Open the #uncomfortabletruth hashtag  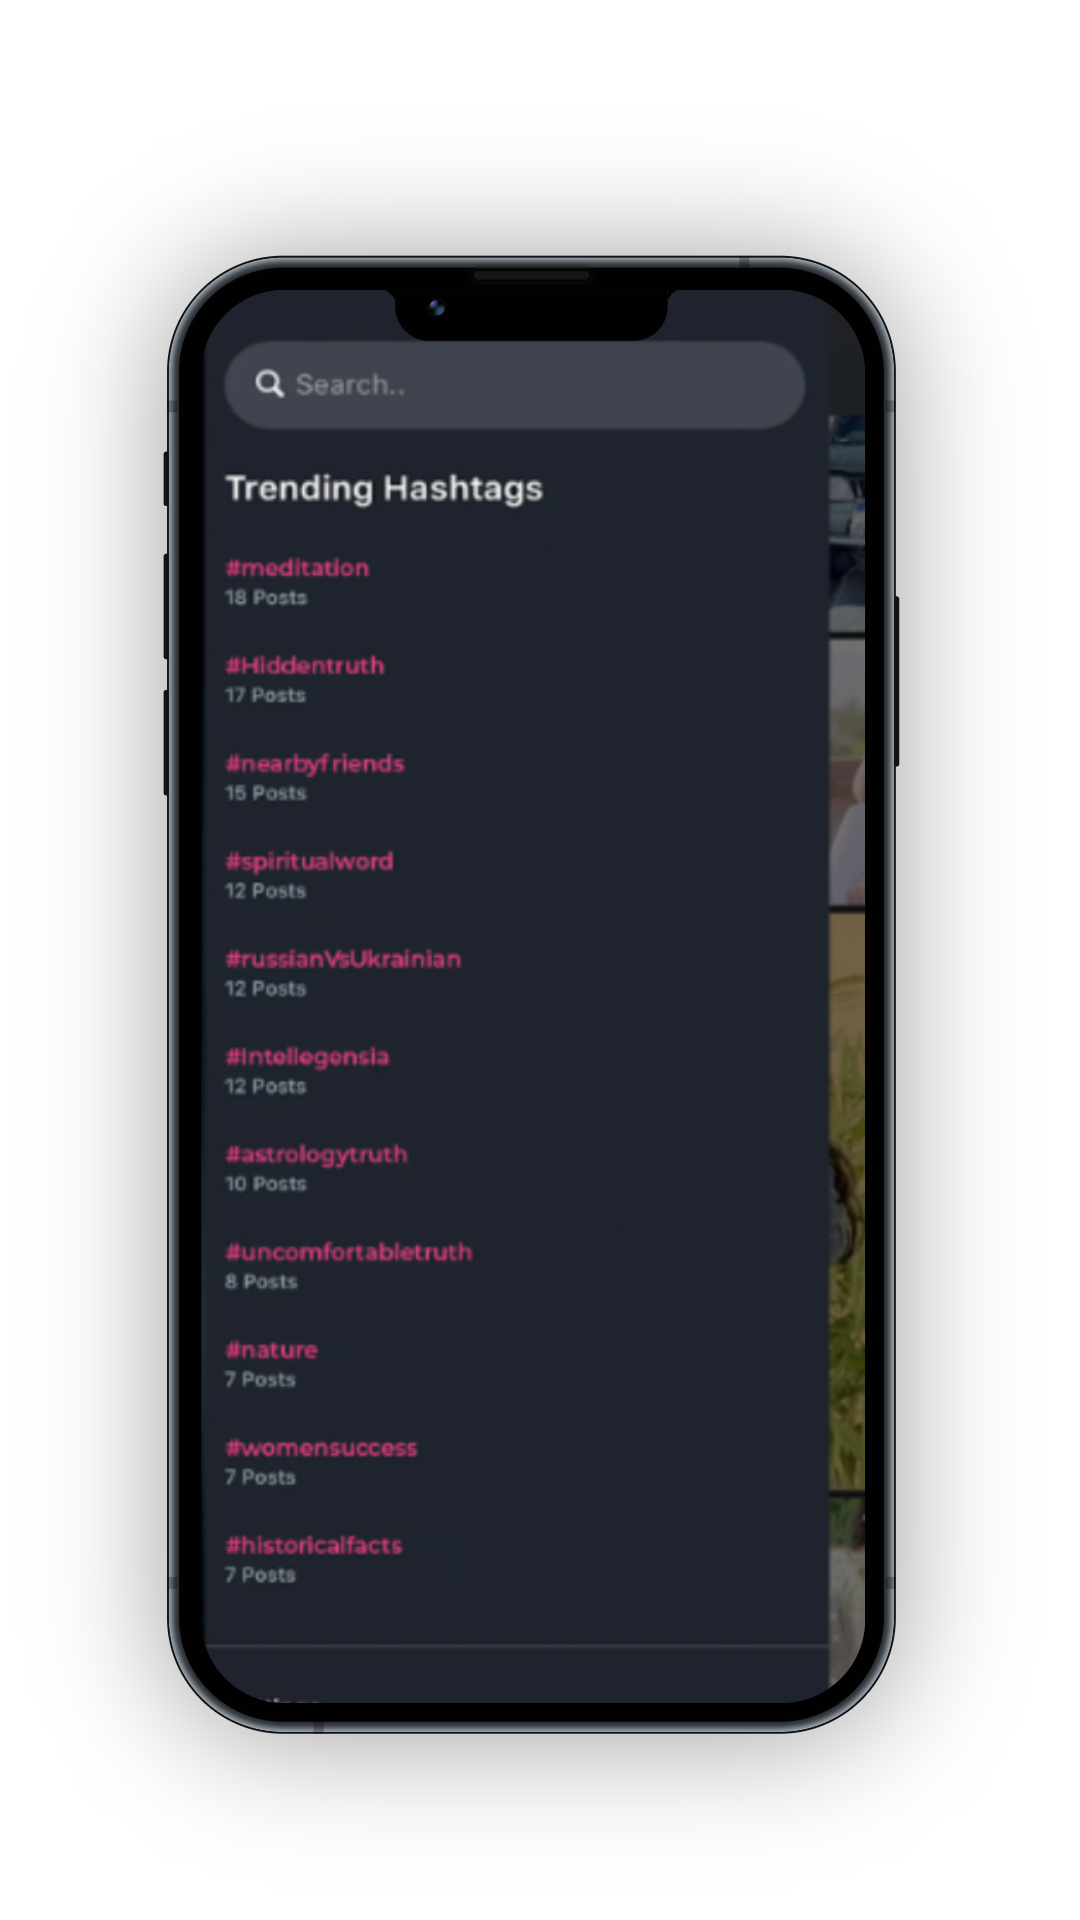[348, 1252]
